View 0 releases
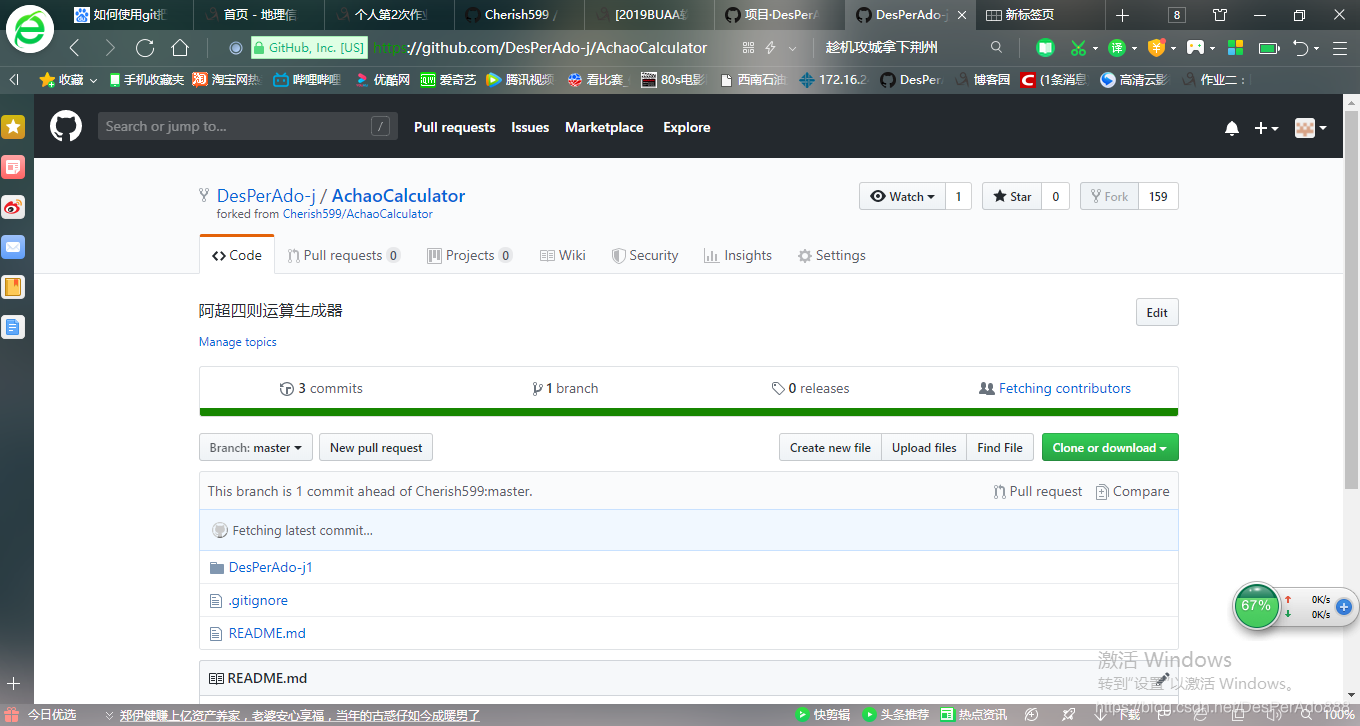1360x726 pixels. click(810, 388)
